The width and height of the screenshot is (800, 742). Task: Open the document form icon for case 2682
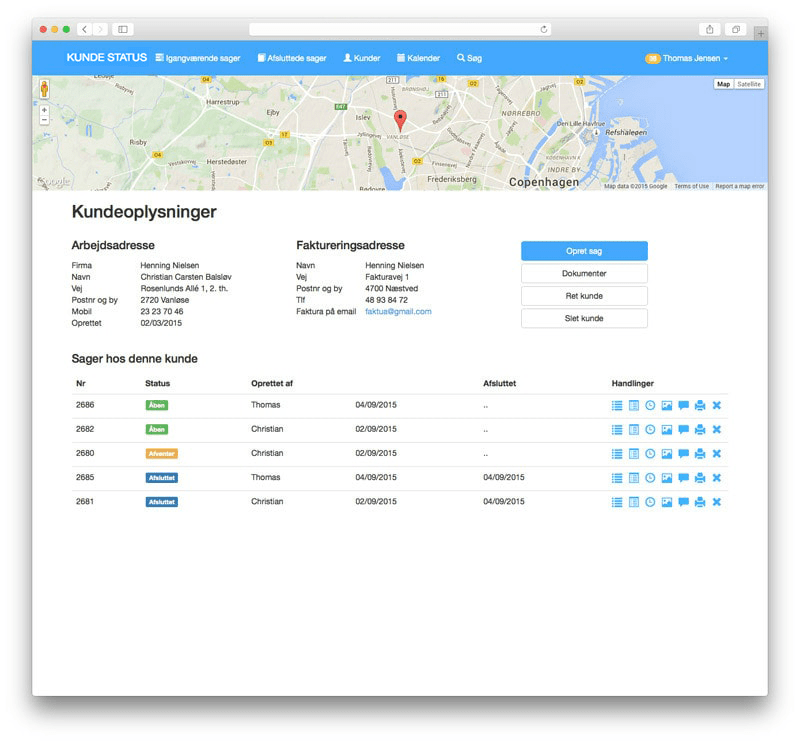tap(634, 429)
